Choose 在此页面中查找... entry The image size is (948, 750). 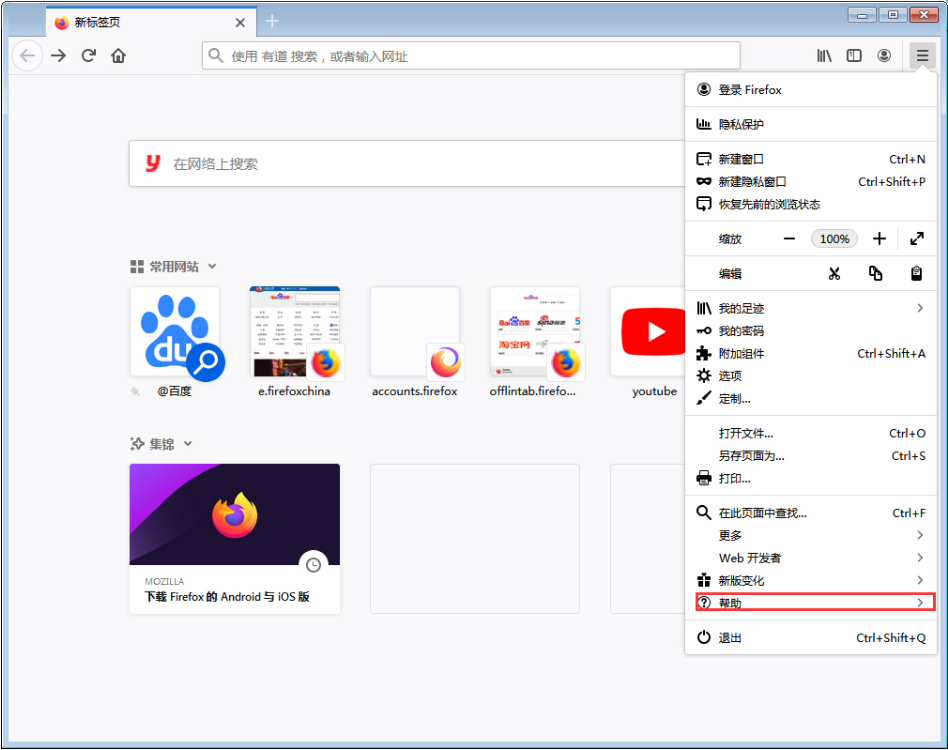click(811, 513)
